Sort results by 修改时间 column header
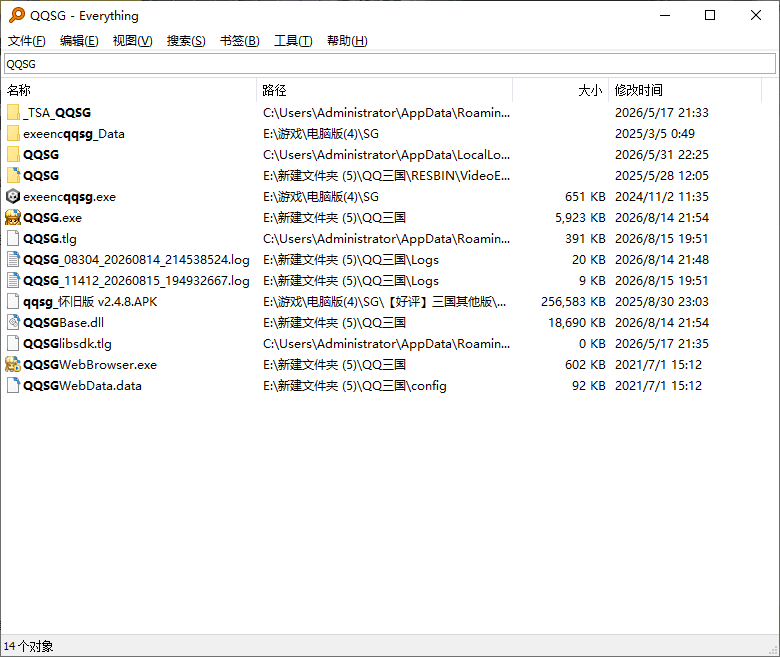The height and width of the screenshot is (657, 780). (685, 90)
